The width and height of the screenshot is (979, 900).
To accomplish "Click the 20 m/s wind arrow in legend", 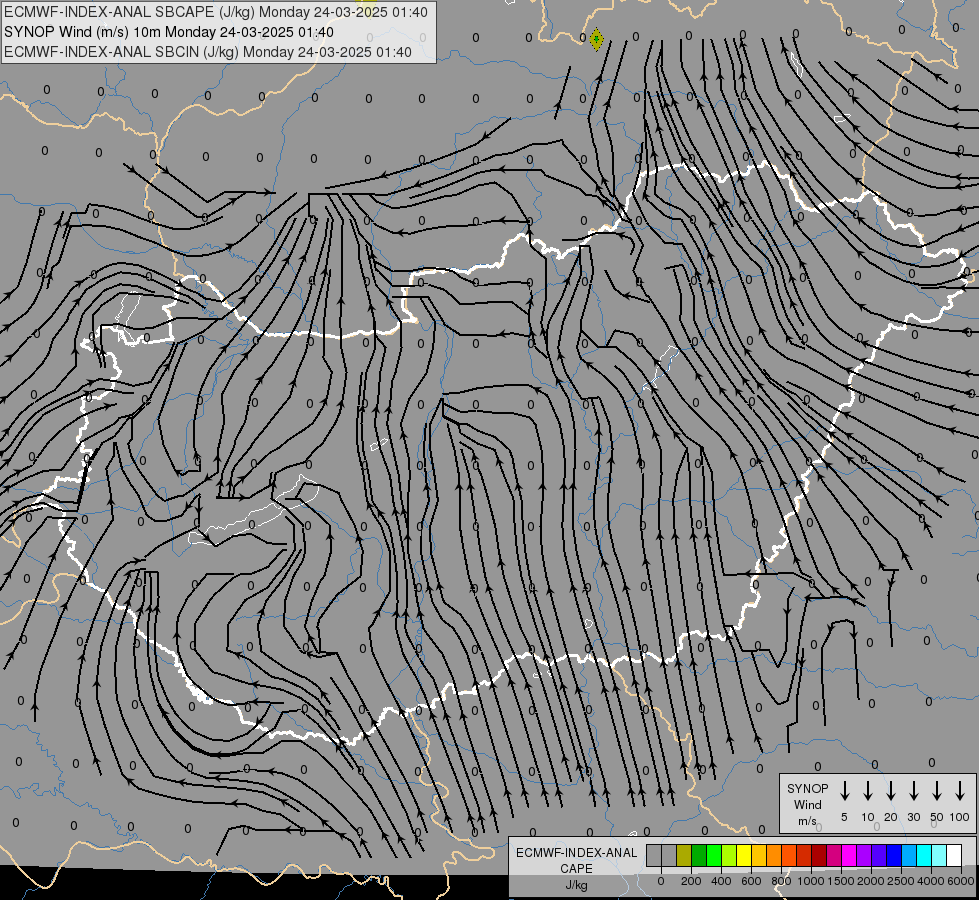I will click(890, 791).
